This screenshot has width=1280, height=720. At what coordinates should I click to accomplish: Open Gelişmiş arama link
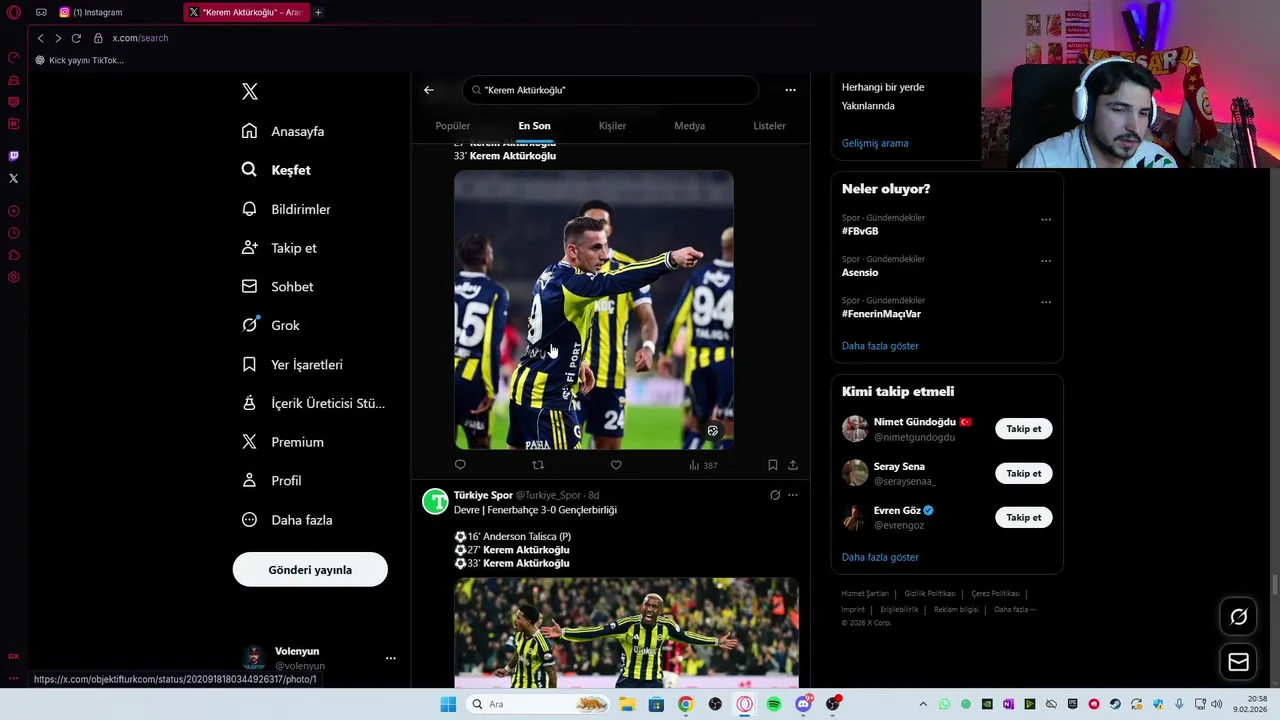875,143
